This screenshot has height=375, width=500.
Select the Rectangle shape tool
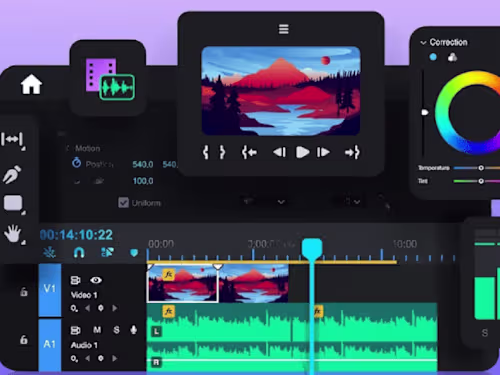(x=13, y=203)
